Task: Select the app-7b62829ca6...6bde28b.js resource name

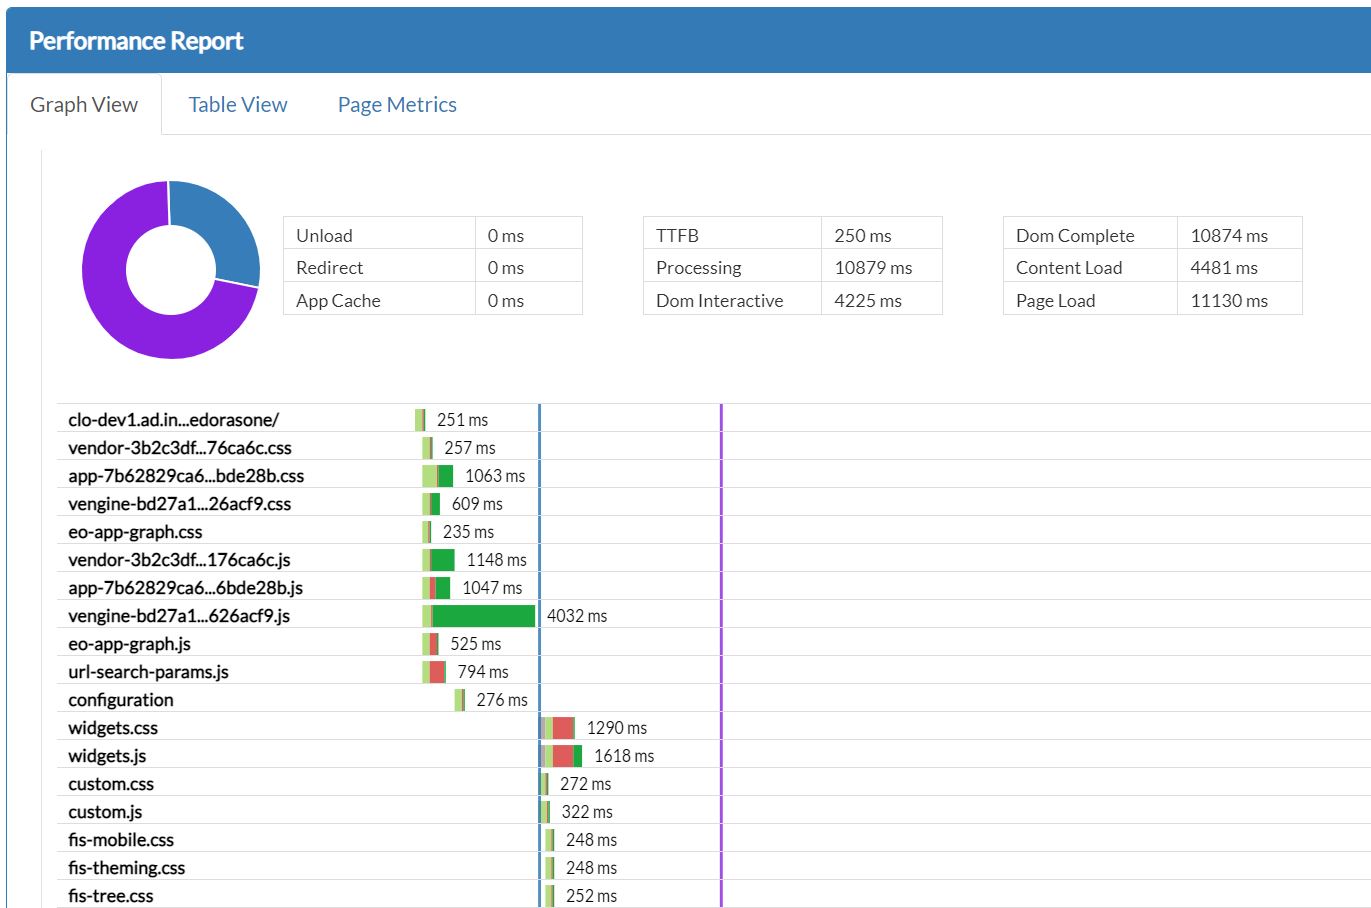Action: 186,588
